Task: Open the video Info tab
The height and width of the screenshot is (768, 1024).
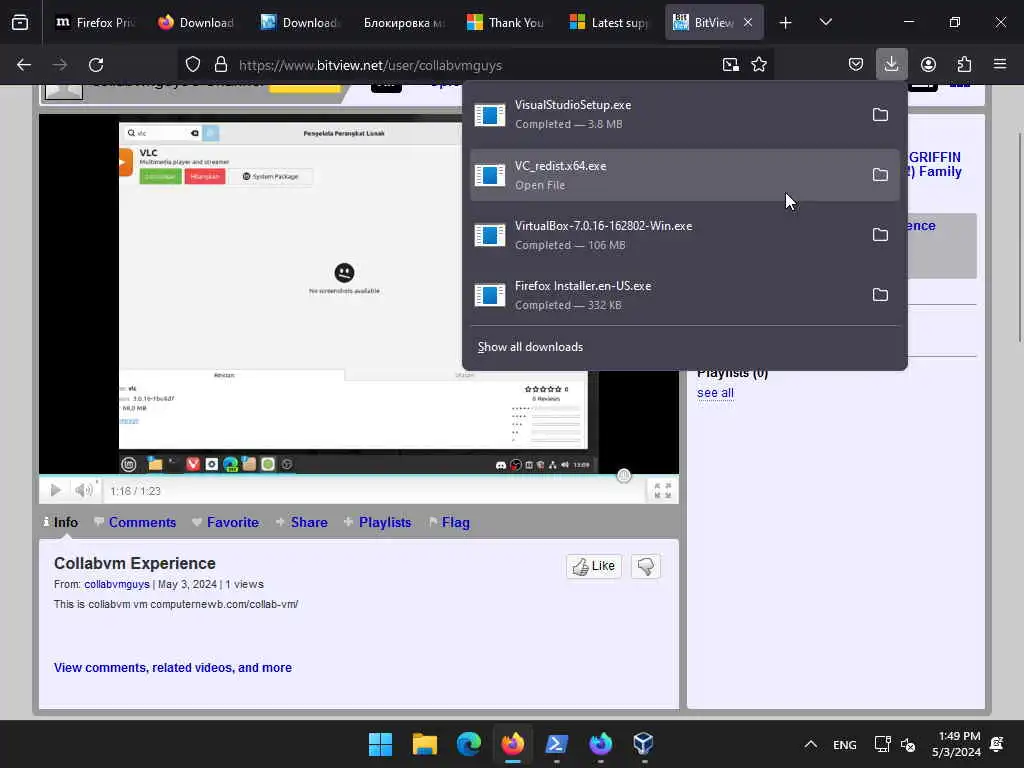Action: (61, 522)
